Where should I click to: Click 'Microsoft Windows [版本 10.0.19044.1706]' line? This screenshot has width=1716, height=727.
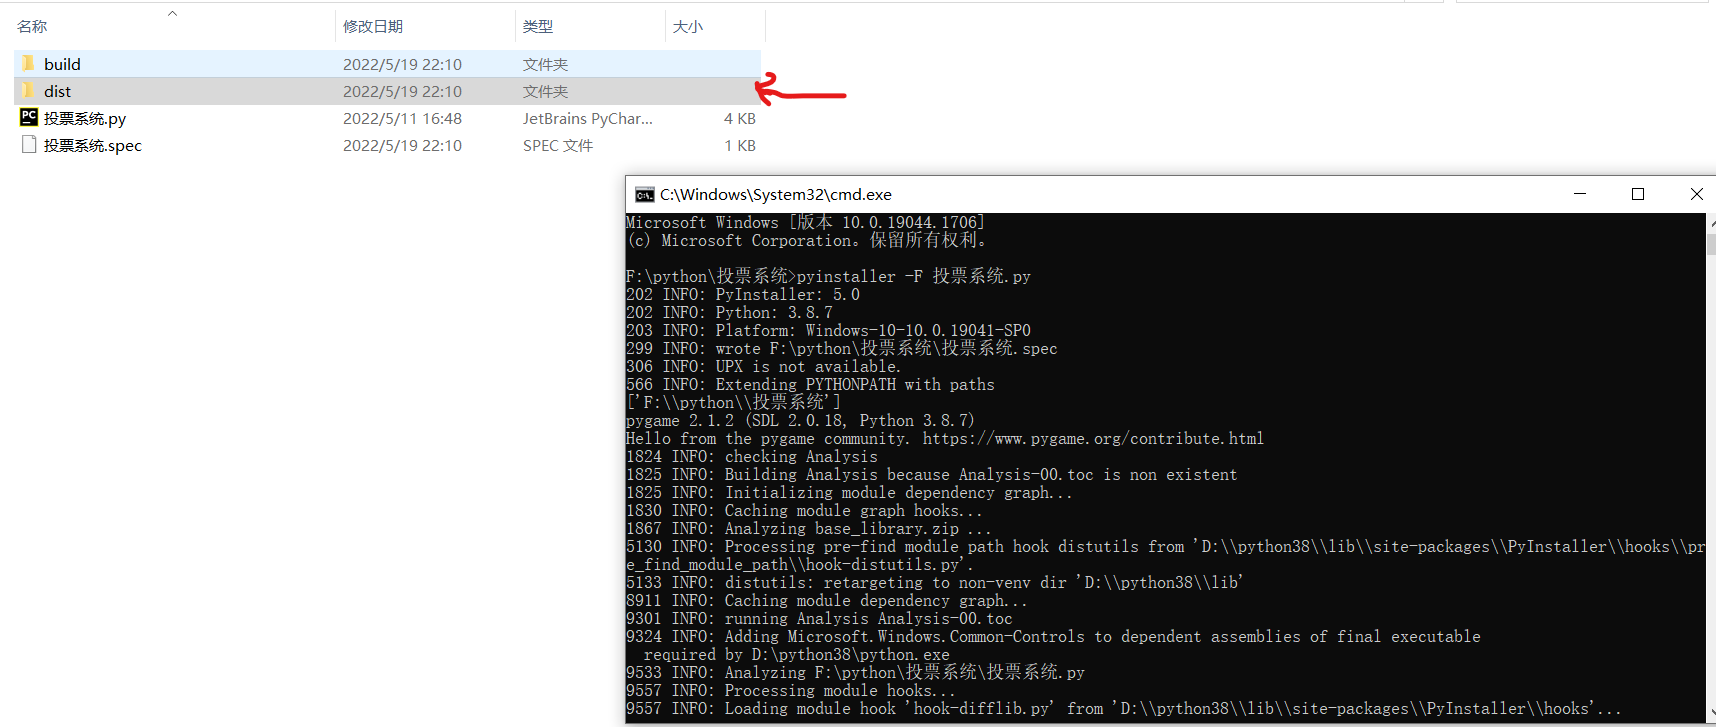tap(805, 222)
